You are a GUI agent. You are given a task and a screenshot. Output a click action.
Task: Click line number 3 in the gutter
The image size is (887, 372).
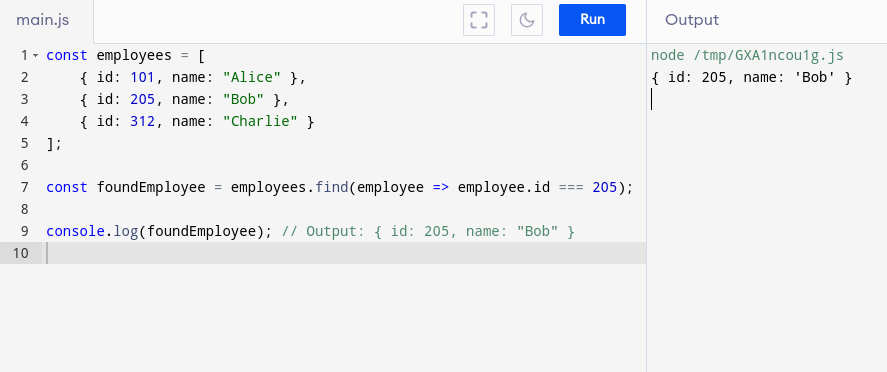[x=24, y=100]
